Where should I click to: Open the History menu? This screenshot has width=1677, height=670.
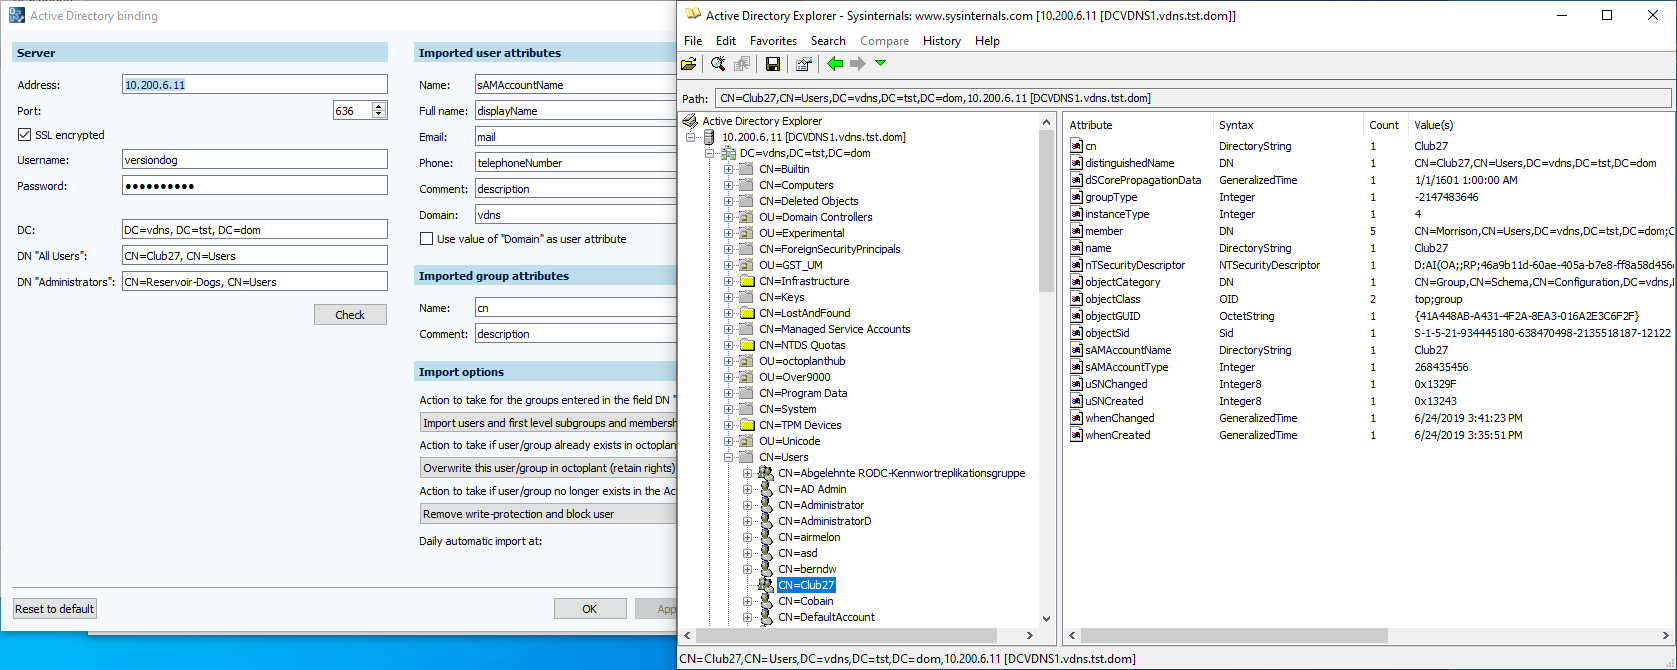[942, 41]
